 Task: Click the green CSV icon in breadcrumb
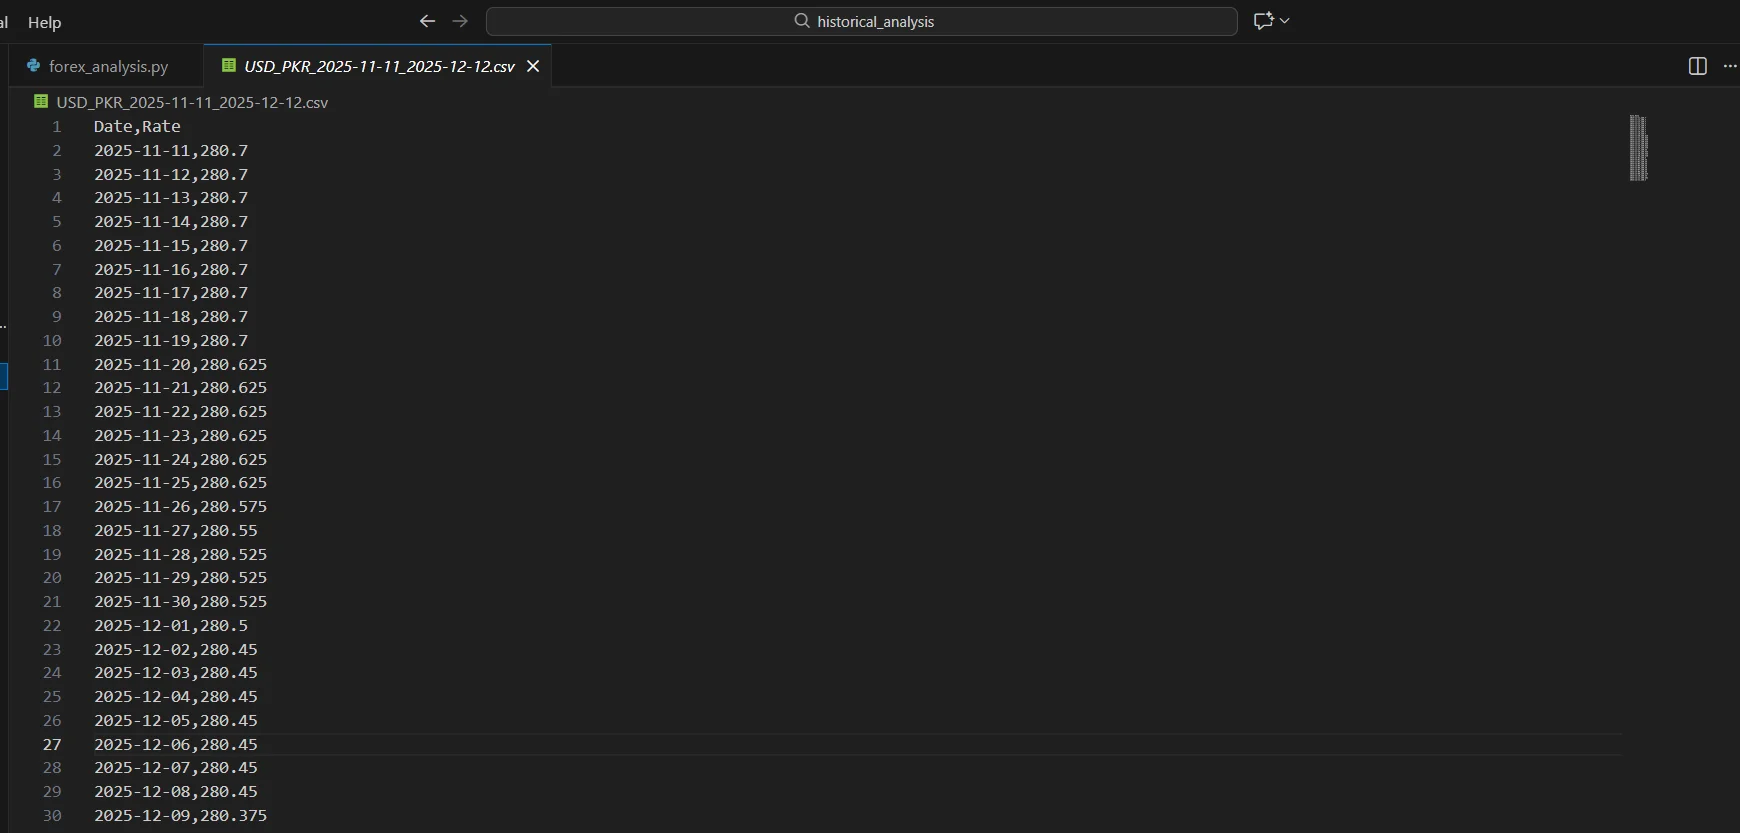click(41, 102)
